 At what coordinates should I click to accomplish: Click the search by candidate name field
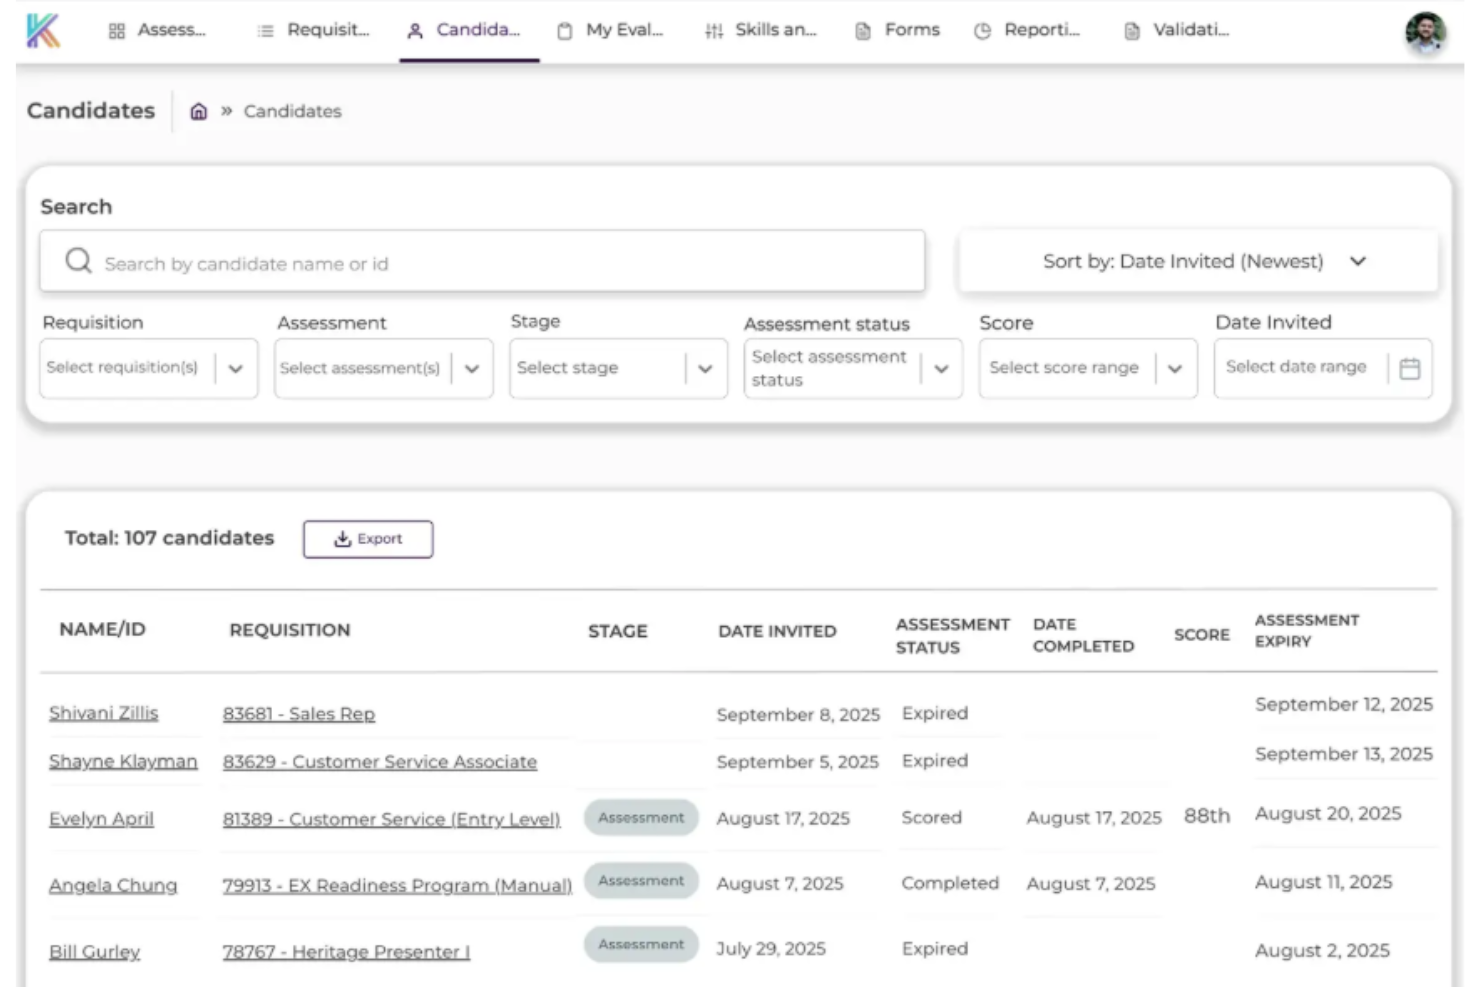400,262
